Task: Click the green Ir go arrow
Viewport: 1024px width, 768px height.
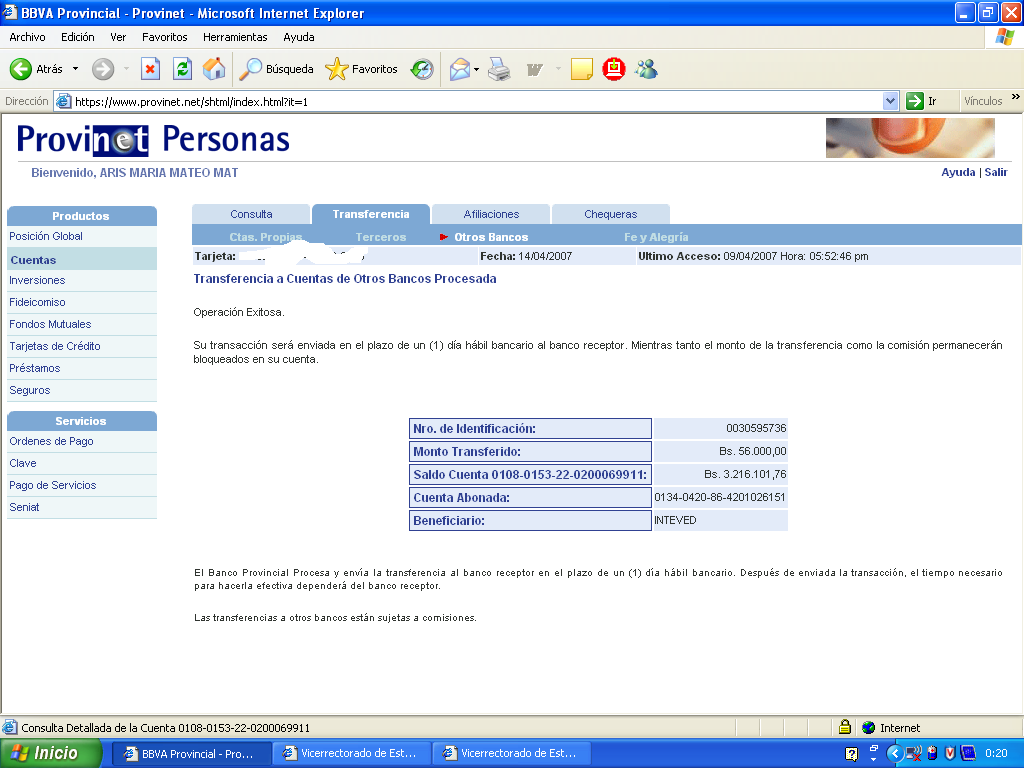Action: [x=914, y=101]
